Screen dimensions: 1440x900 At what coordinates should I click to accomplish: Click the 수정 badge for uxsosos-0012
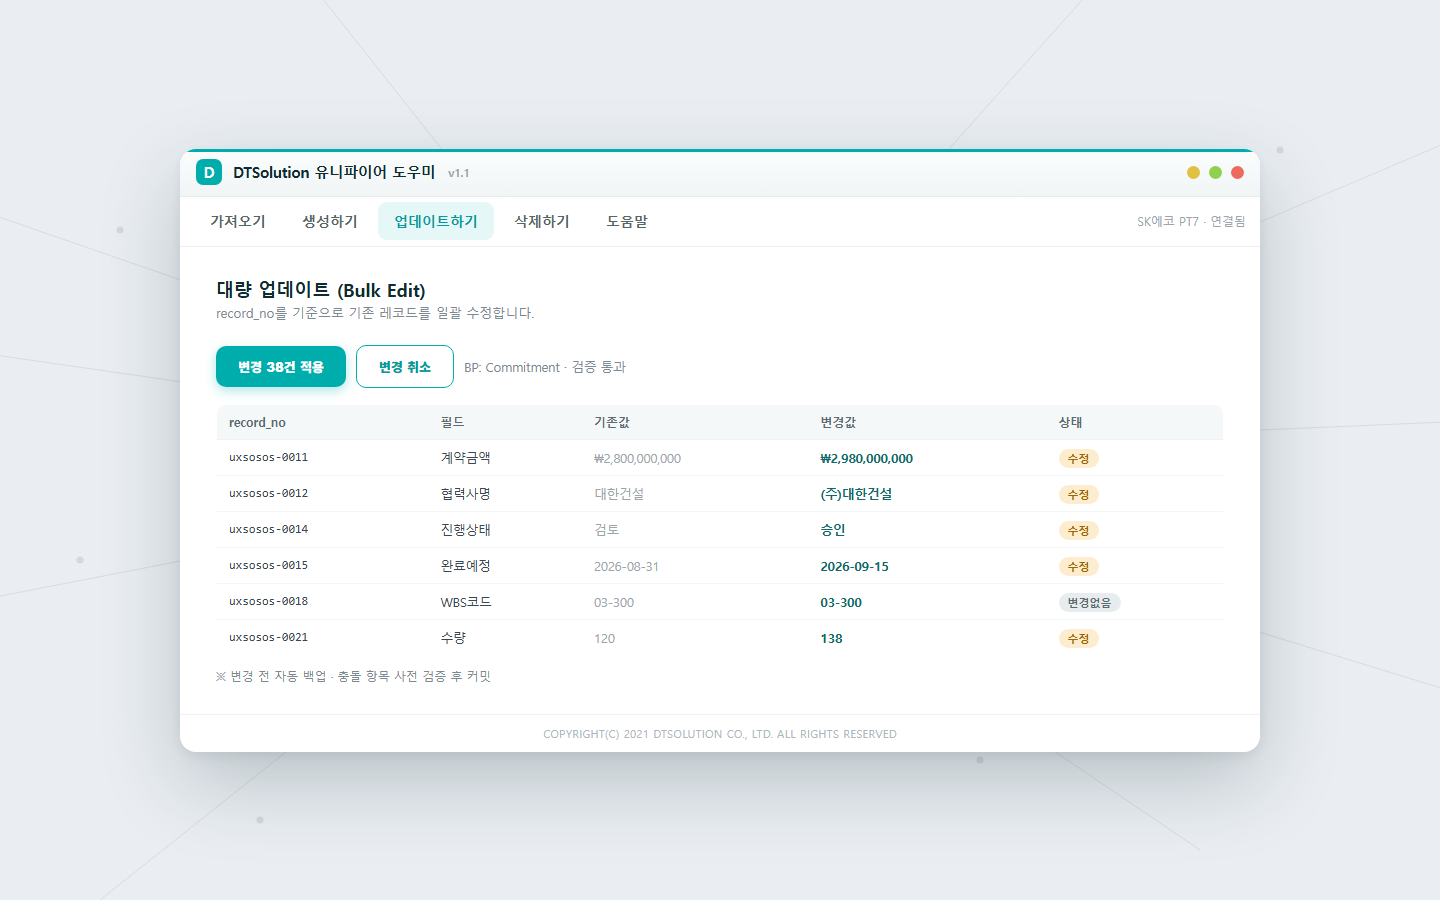click(x=1078, y=494)
